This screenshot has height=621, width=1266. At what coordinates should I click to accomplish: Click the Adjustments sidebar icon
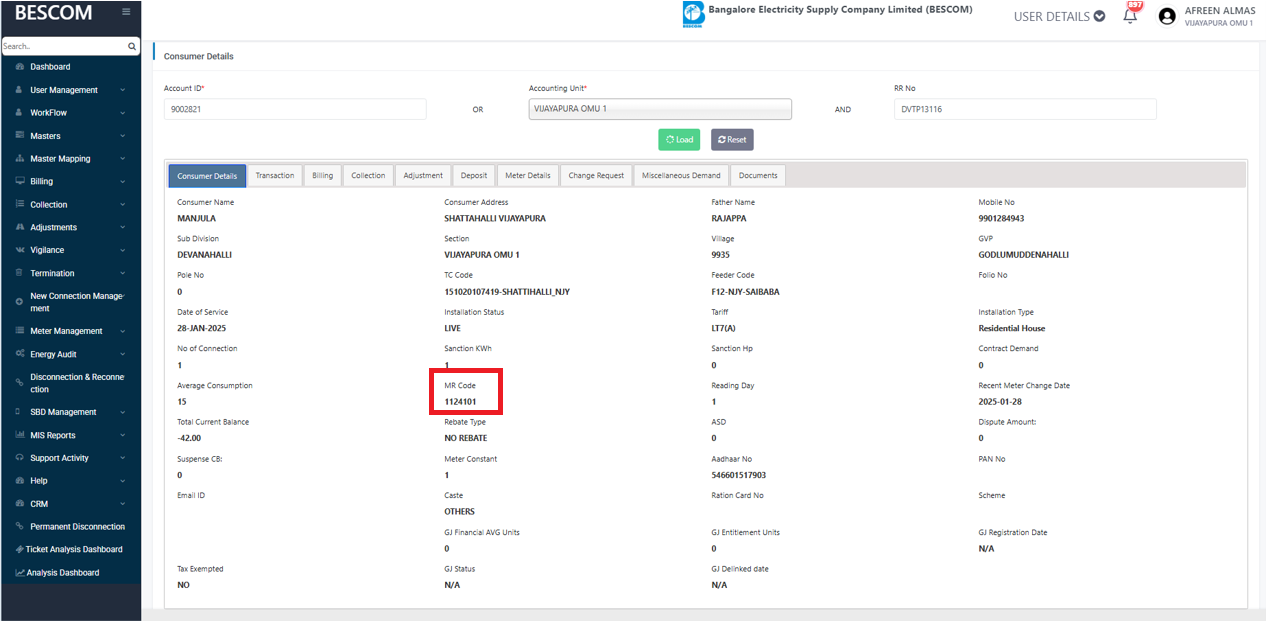tap(20, 227)
